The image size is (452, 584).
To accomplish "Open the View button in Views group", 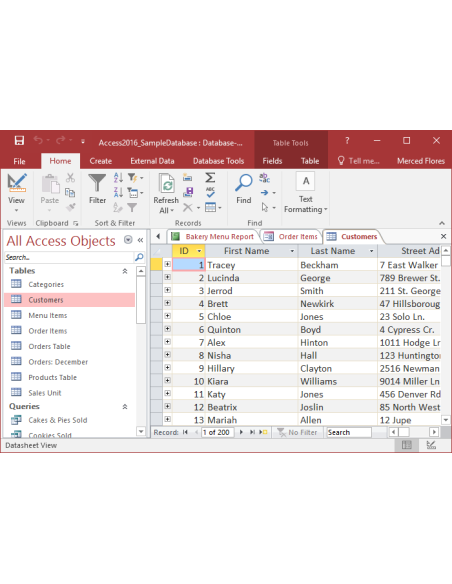I will (16, 192).
